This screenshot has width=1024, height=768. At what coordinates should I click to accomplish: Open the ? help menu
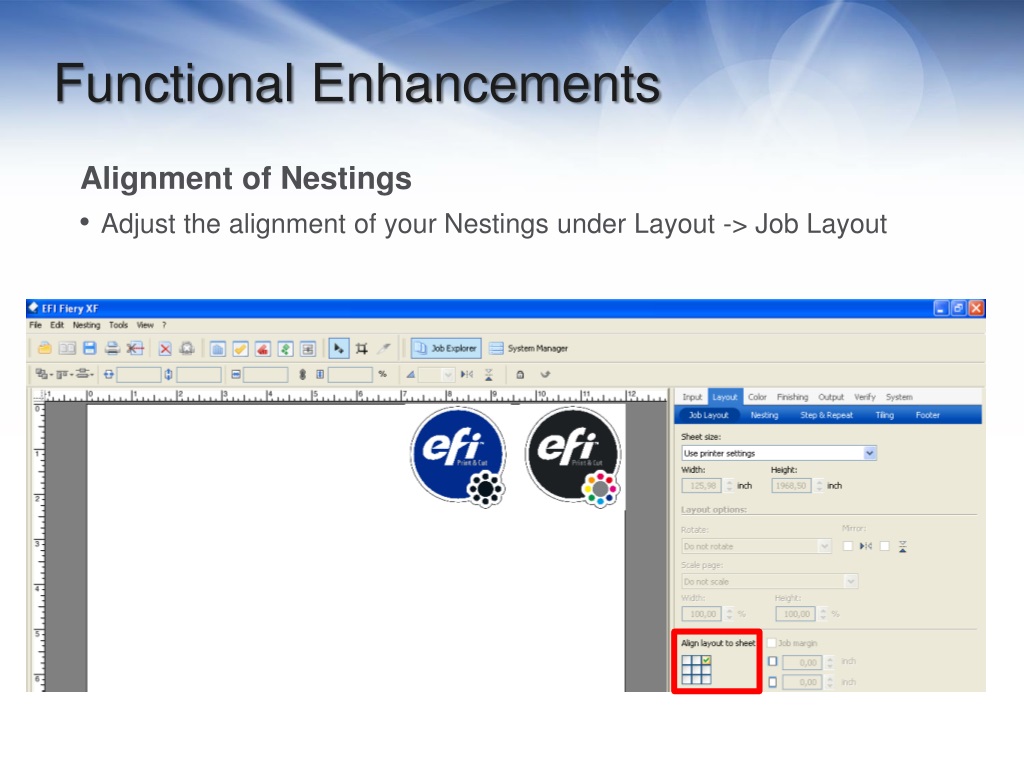[165, 325]
